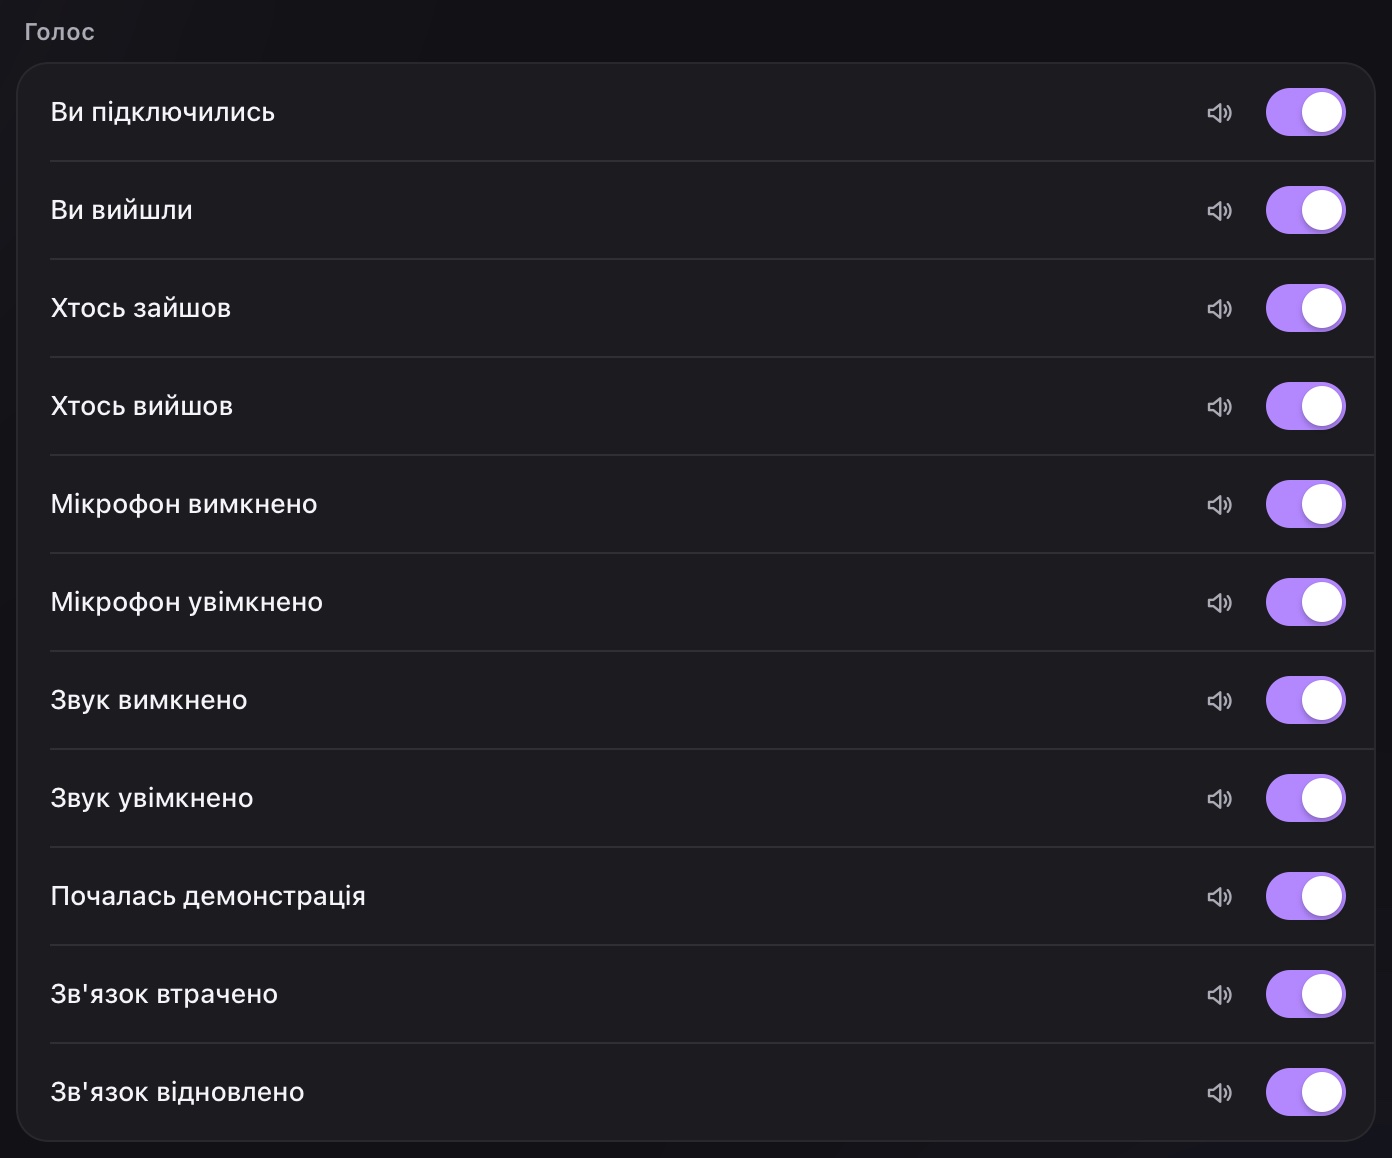Turn off 'Зв'язок відновлено' toggle
Screen dimensions: 1392x1158
[x=1305, y=1092]
